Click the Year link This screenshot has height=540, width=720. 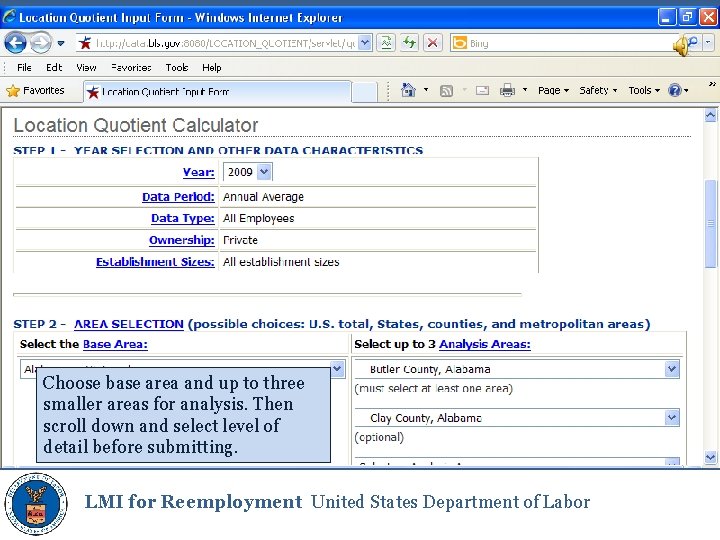click(198, 172)
